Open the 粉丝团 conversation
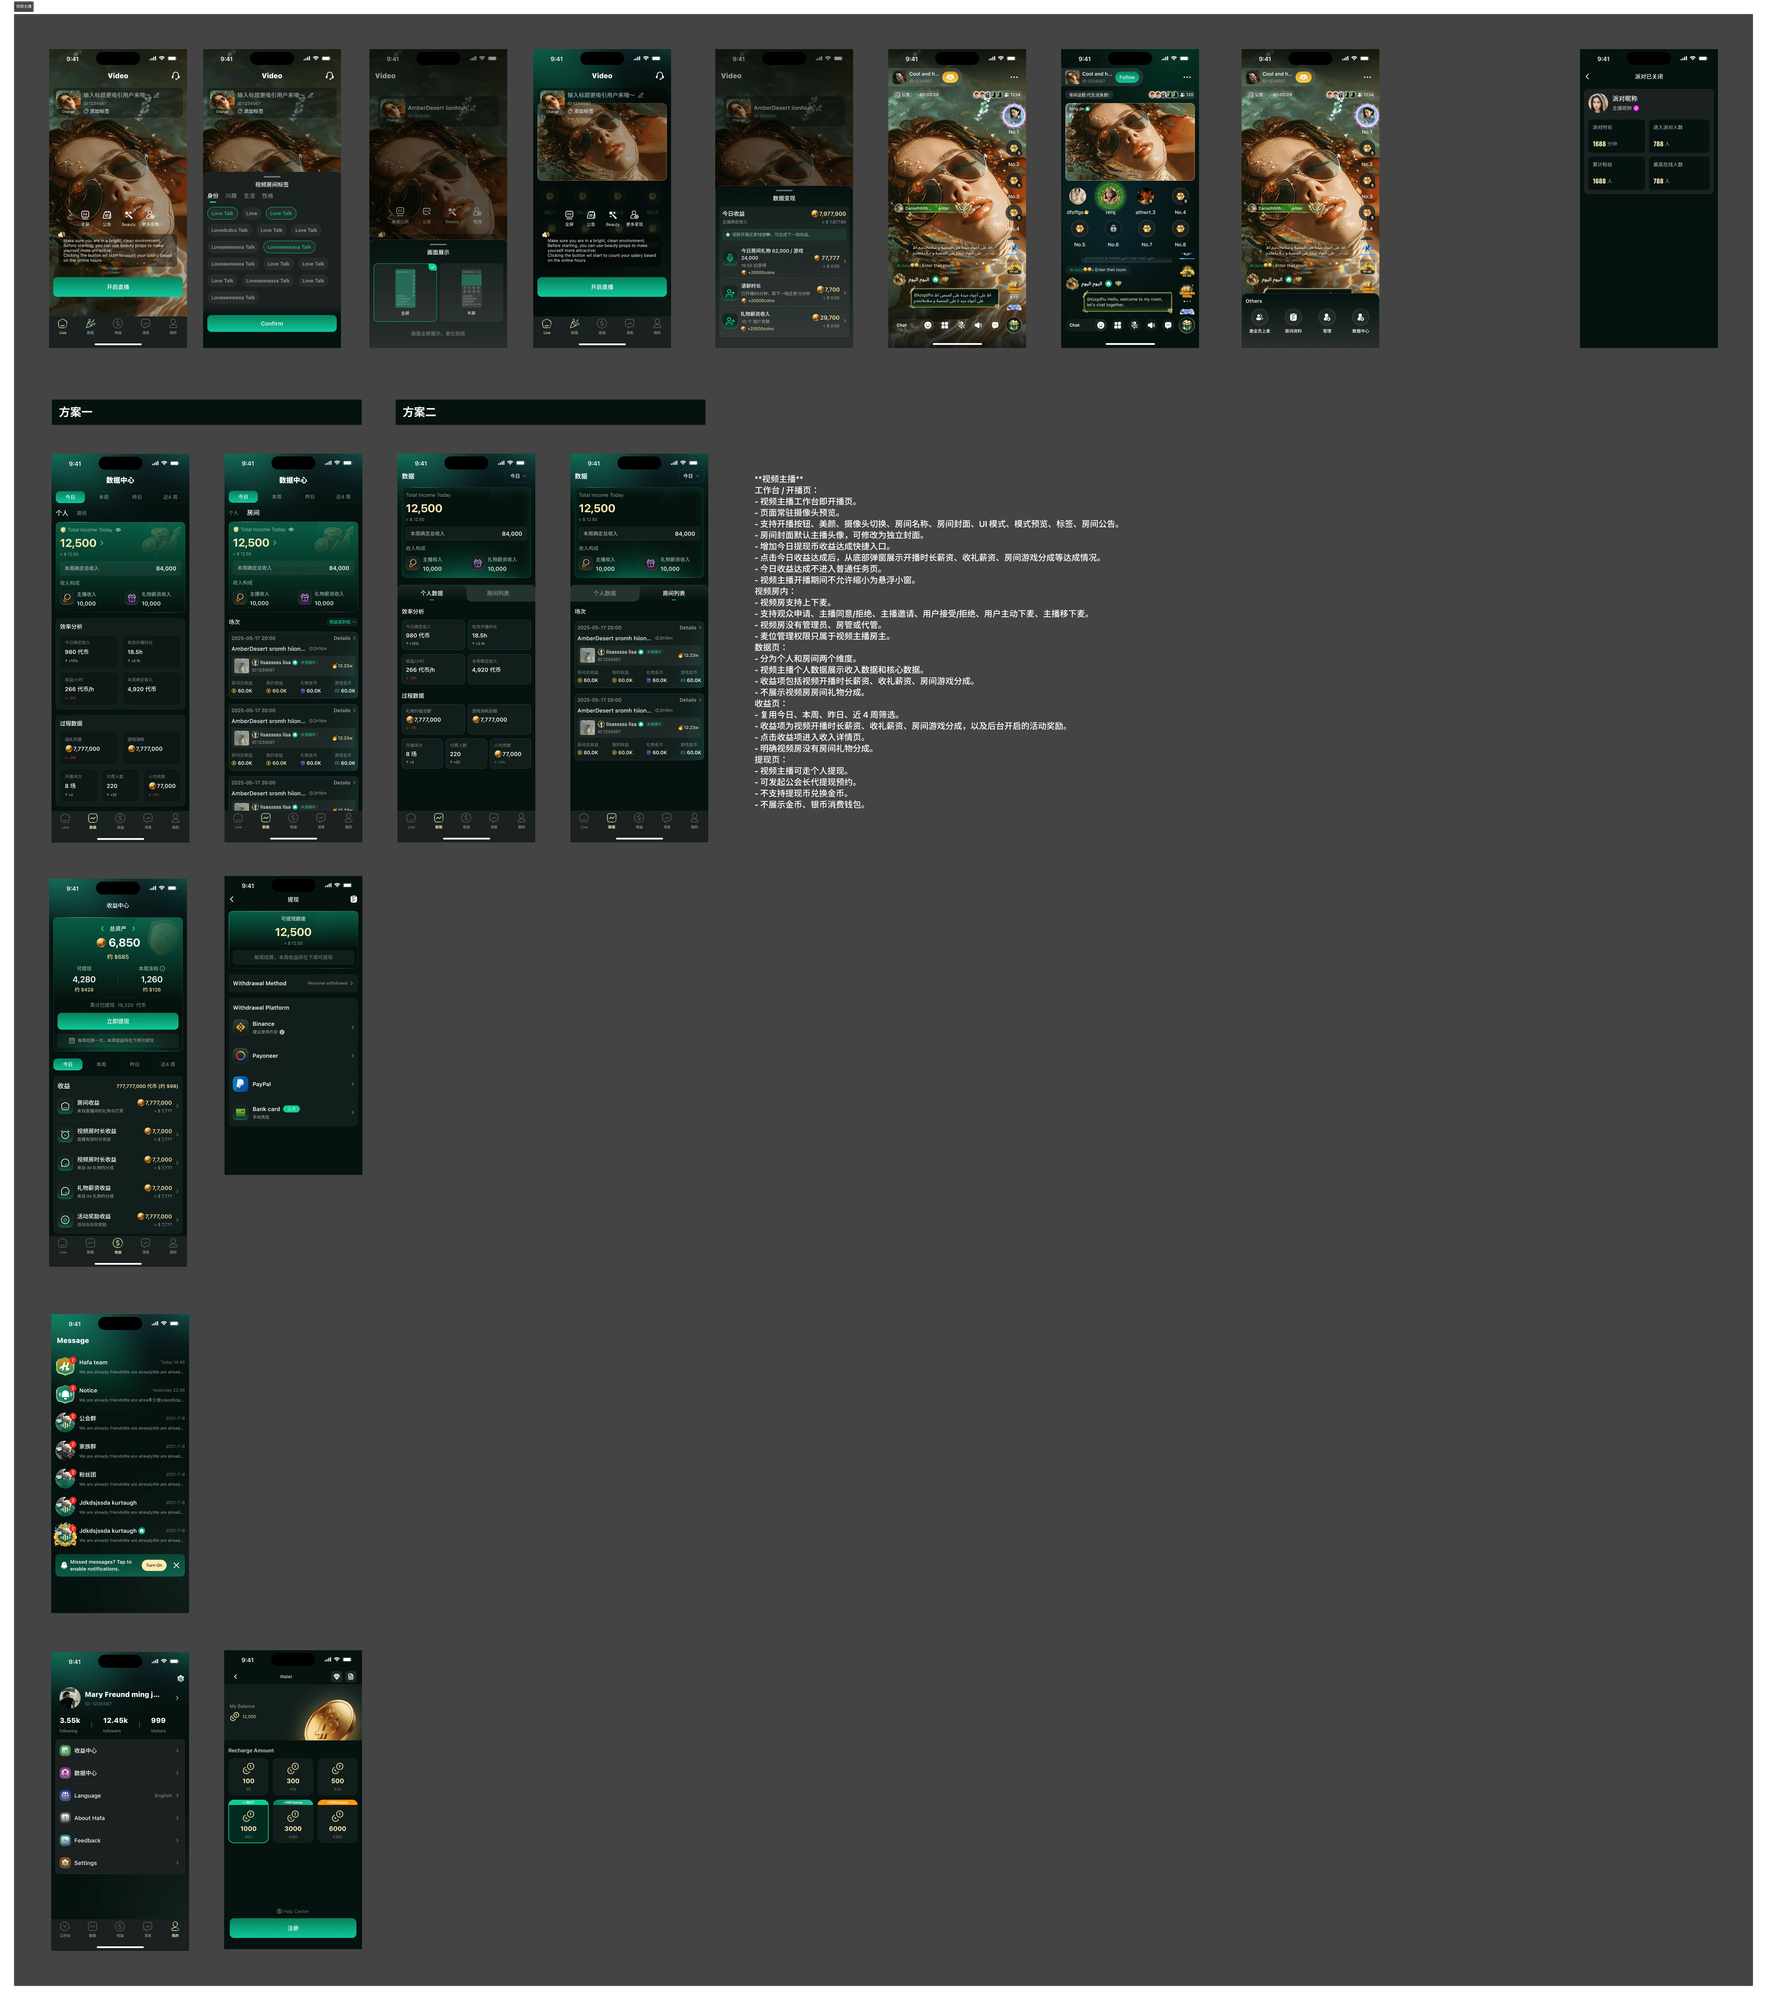Screen dimensions: 1767x2000 tap(120, 1478)
